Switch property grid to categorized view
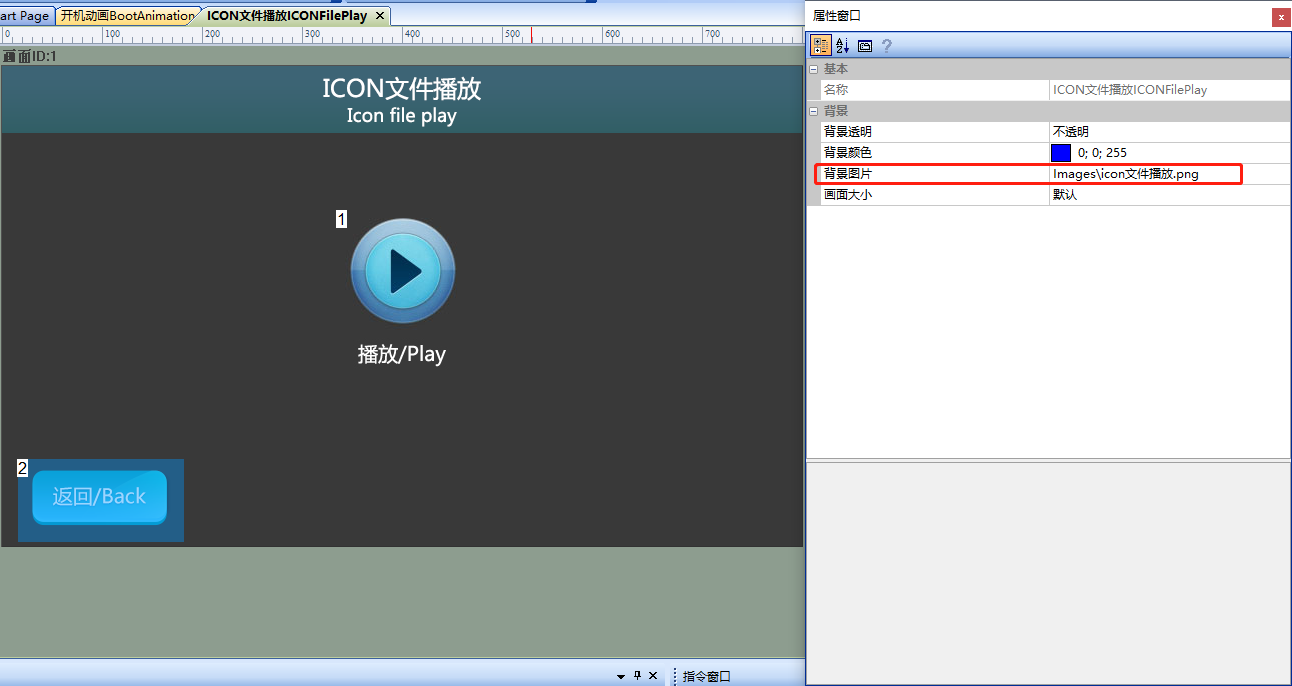 tap(820, 46)
